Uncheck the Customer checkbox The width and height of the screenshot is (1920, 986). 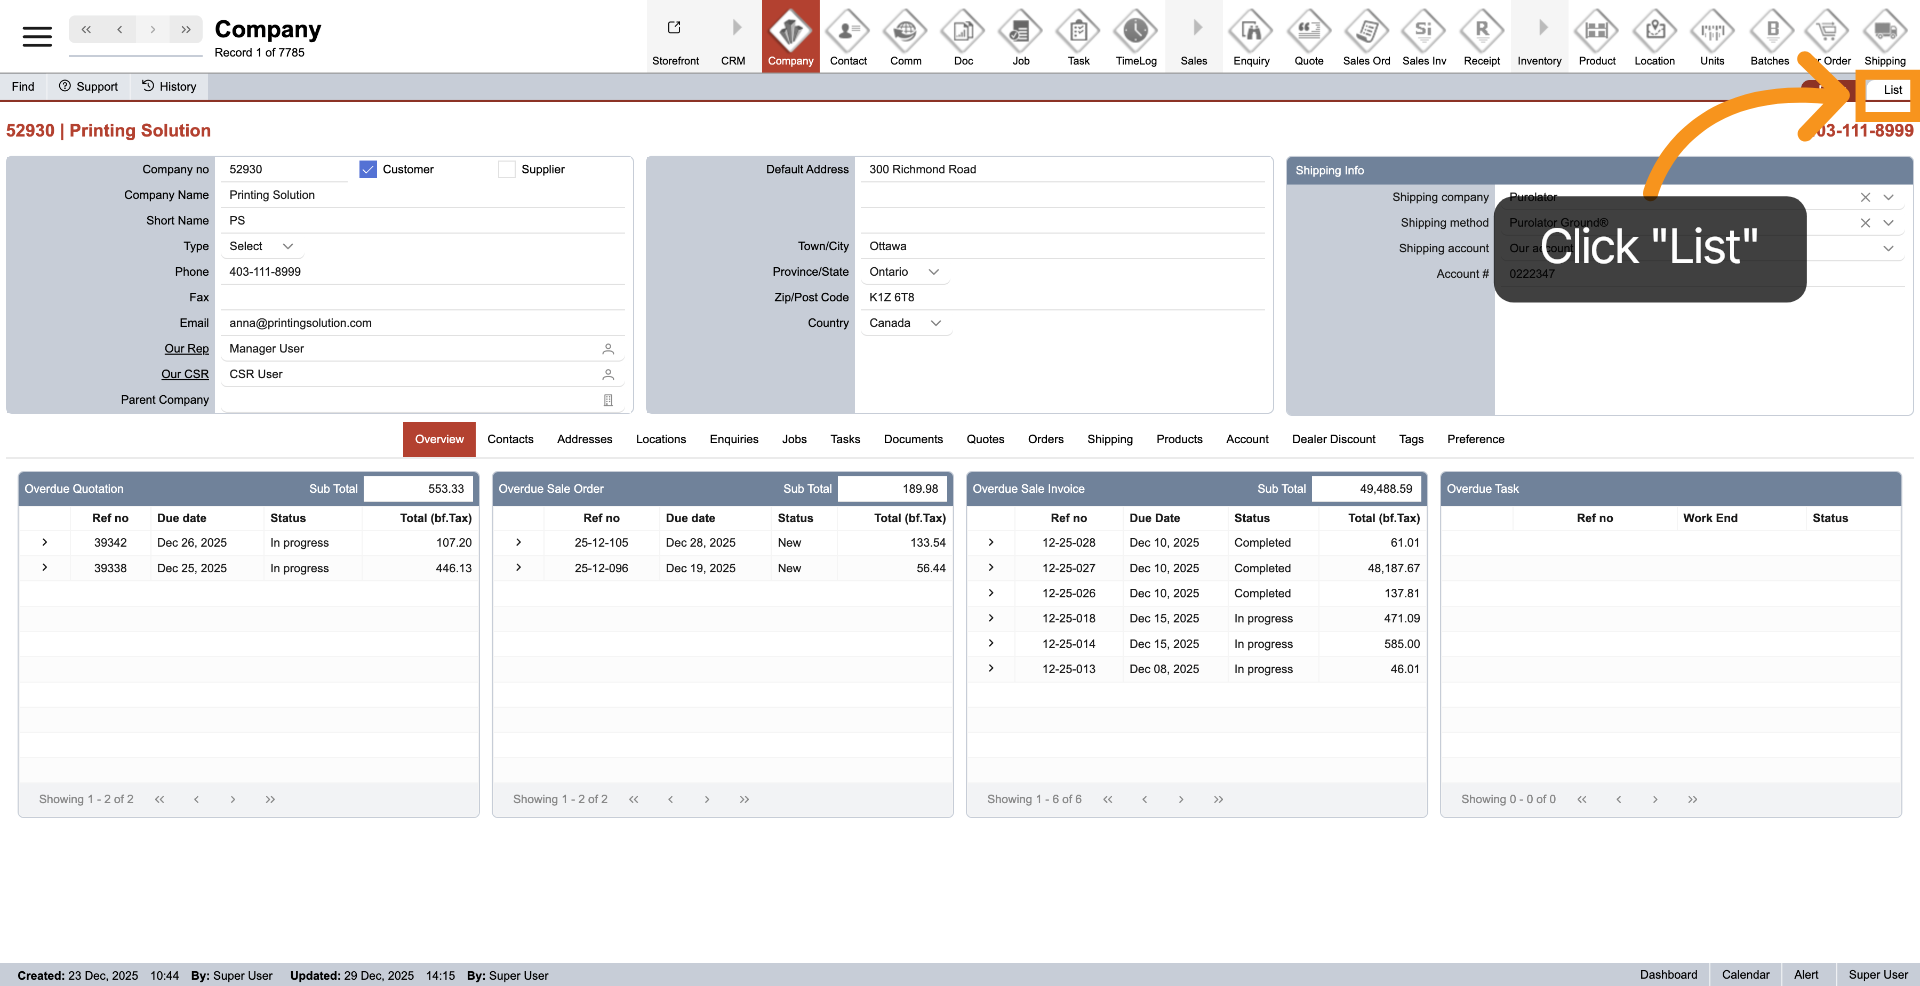368,170
